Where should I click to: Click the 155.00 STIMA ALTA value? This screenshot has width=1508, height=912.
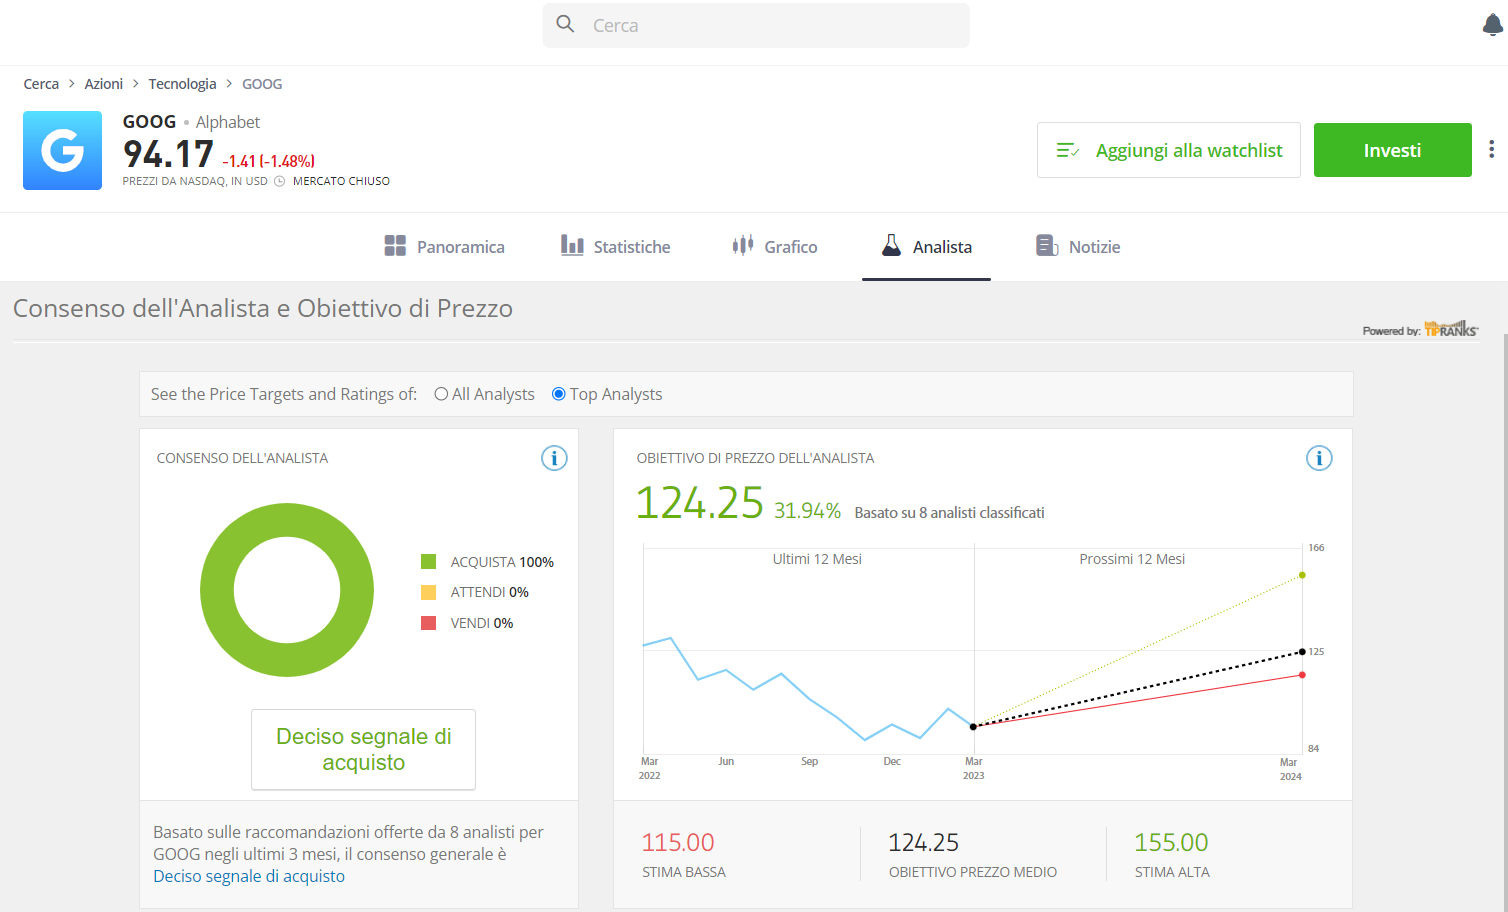[1171, 842]
